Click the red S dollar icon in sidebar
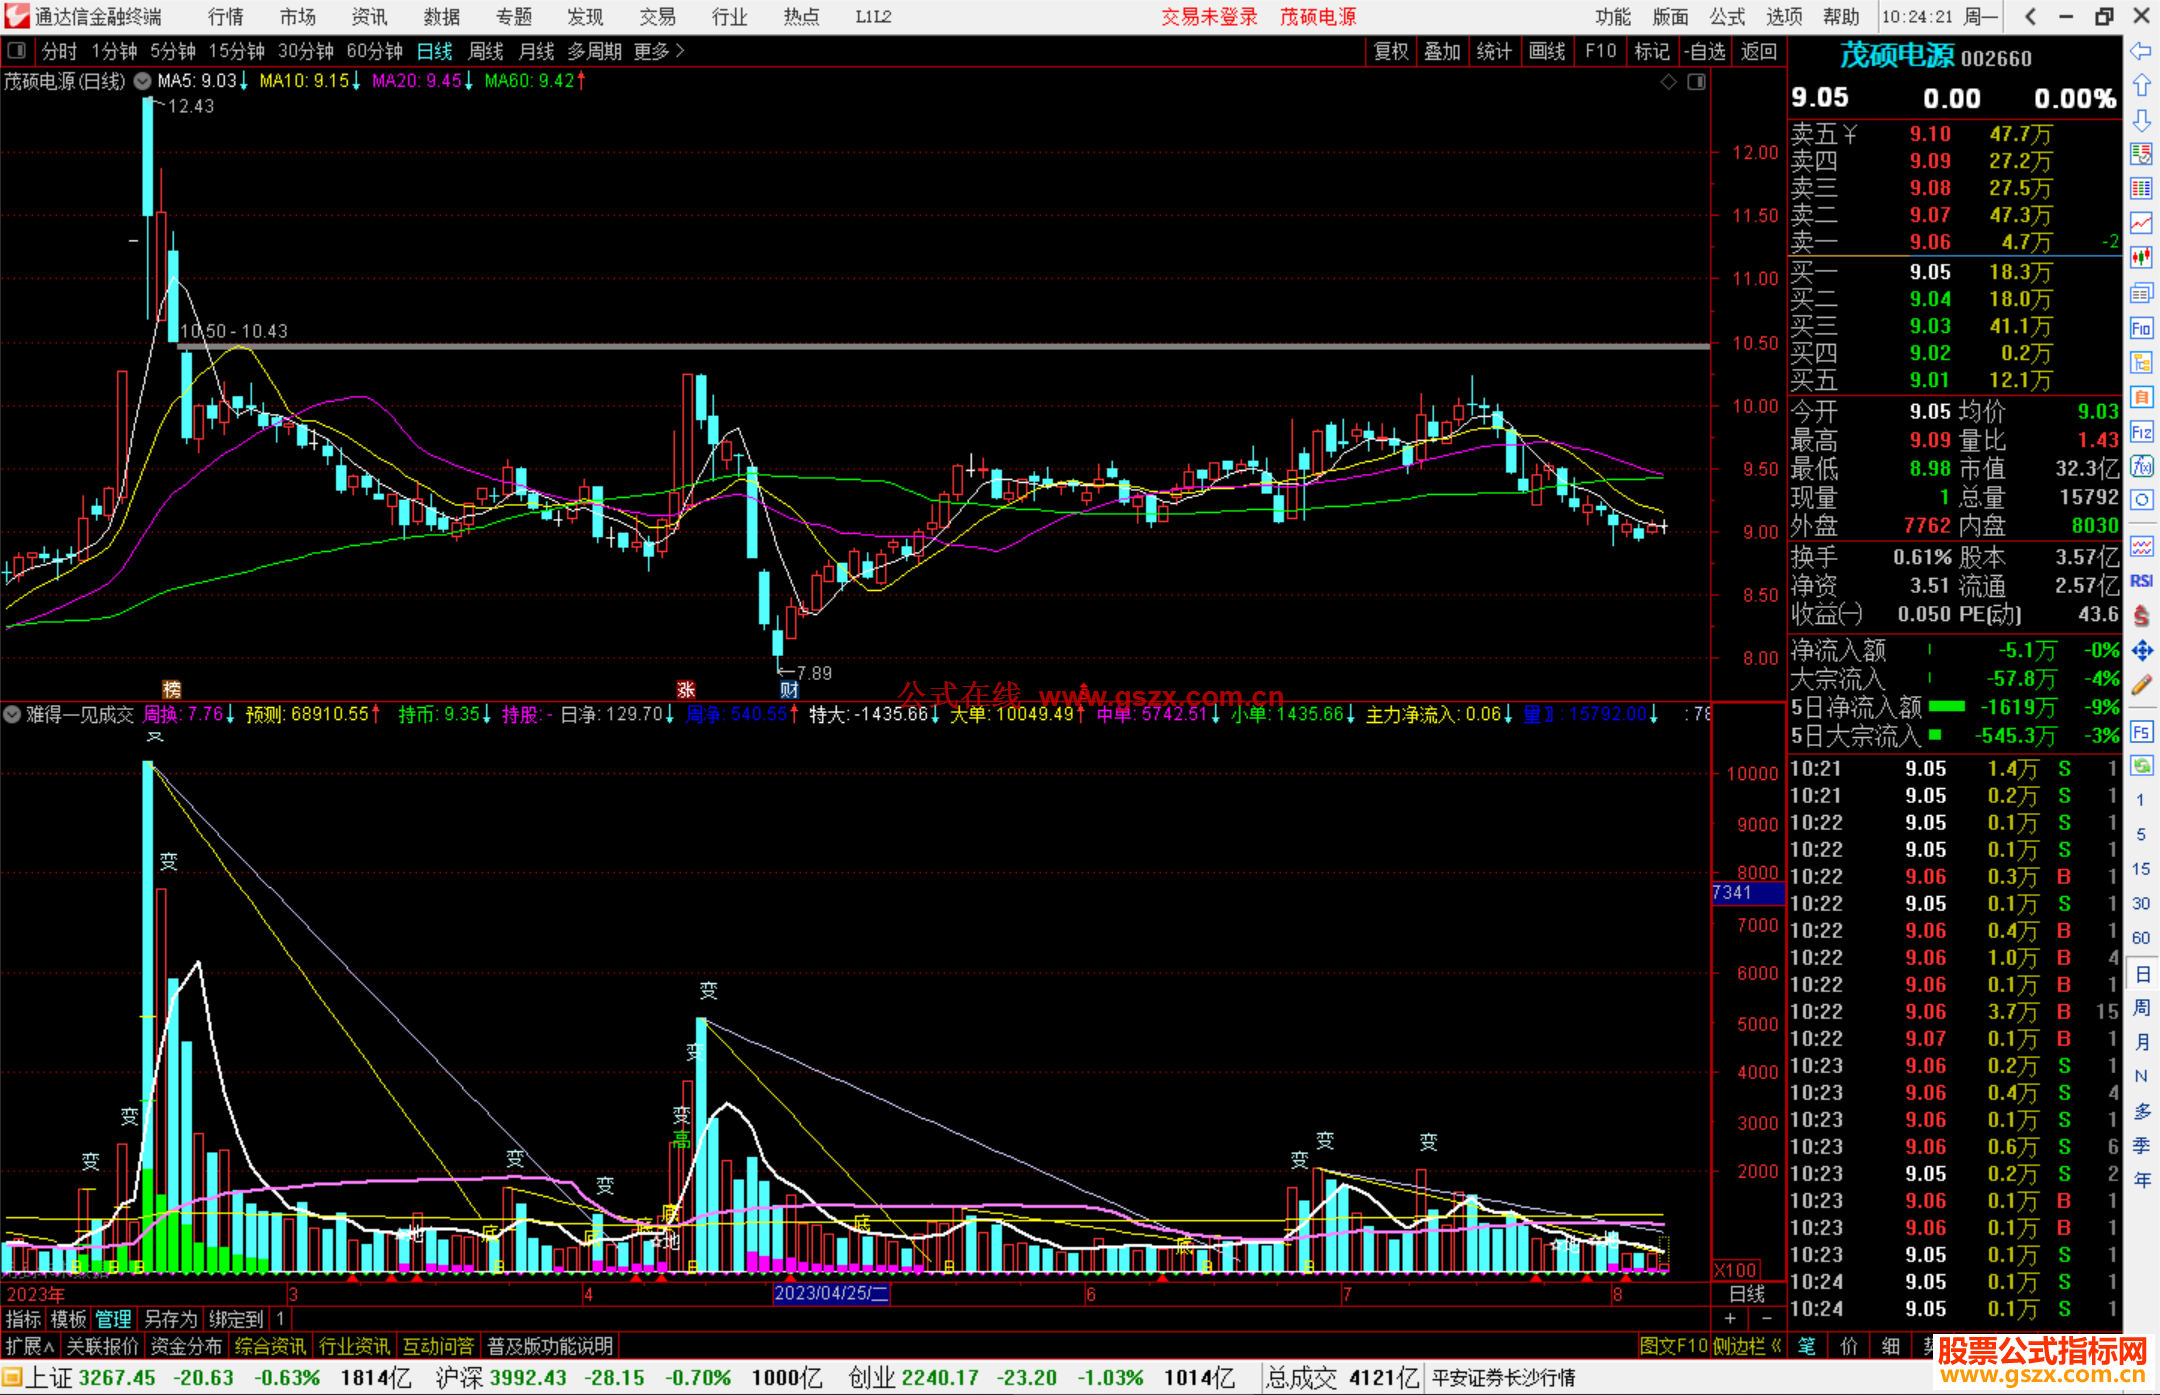 (2141, 615)
